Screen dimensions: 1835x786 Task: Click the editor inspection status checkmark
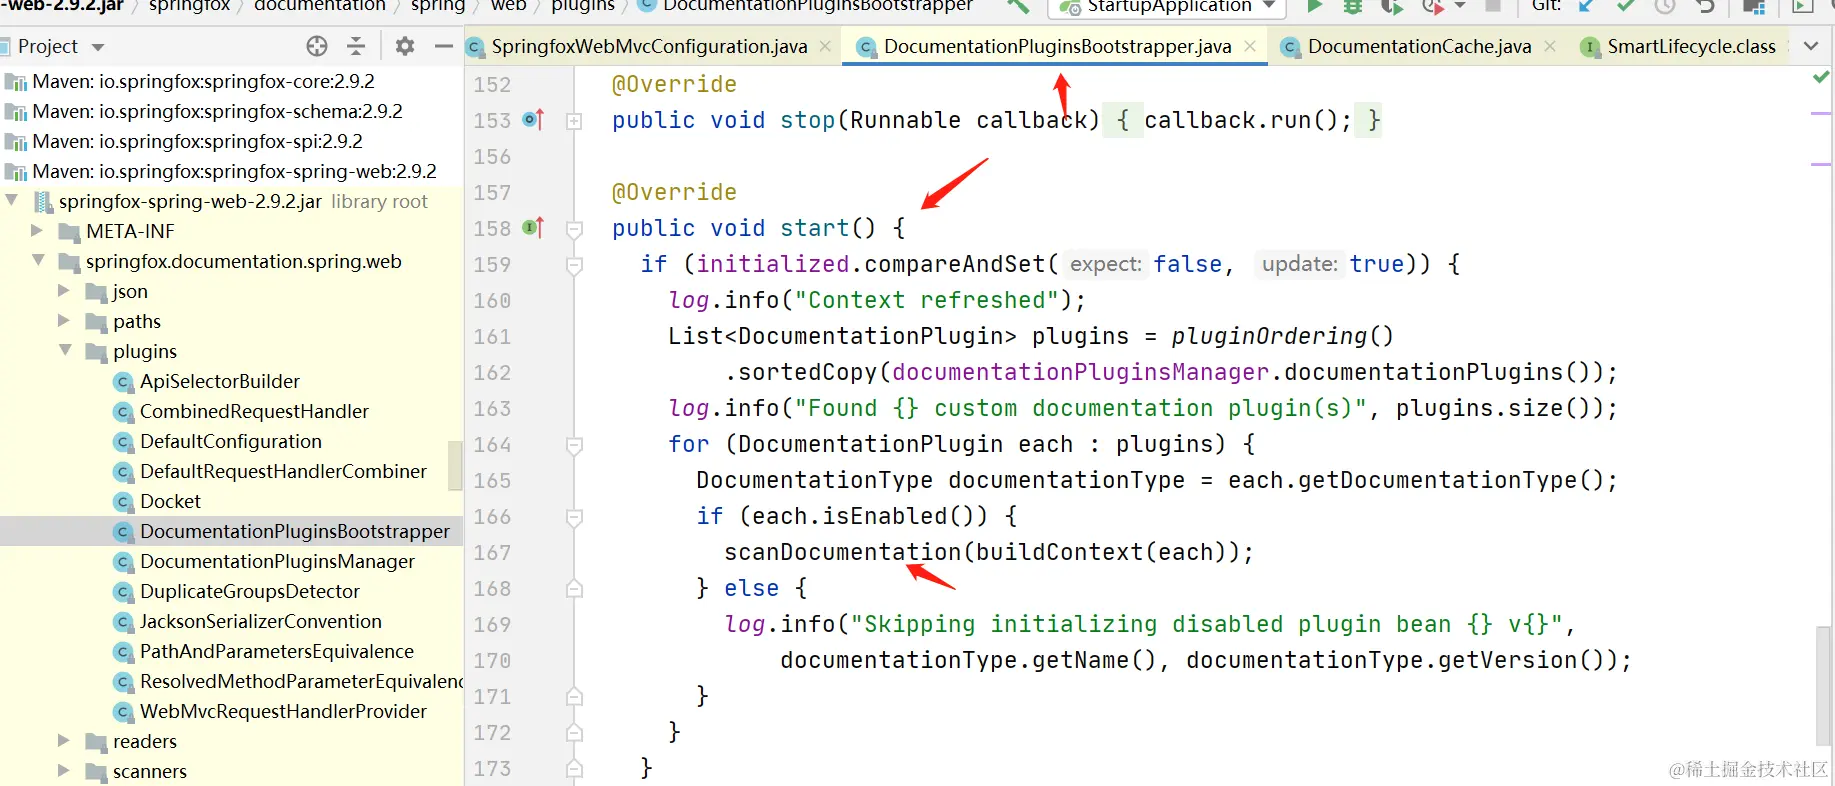pos(1821,77)
